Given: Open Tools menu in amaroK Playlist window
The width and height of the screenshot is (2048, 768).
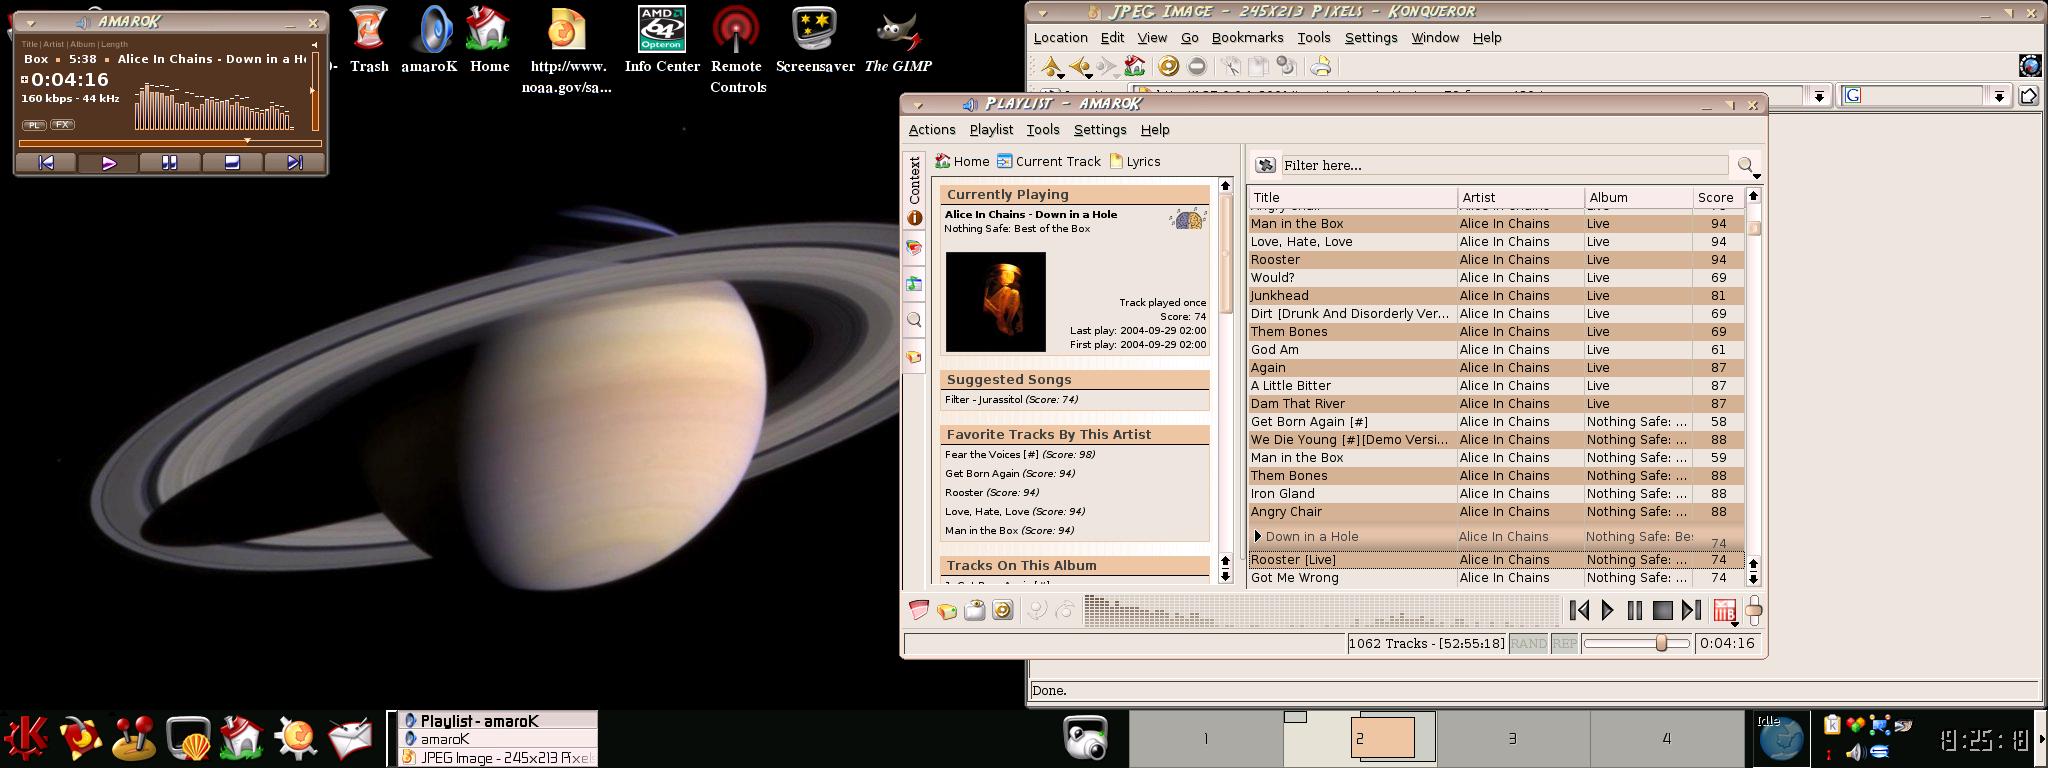Looking at the screenshot, I should (x=1043, y=130).
